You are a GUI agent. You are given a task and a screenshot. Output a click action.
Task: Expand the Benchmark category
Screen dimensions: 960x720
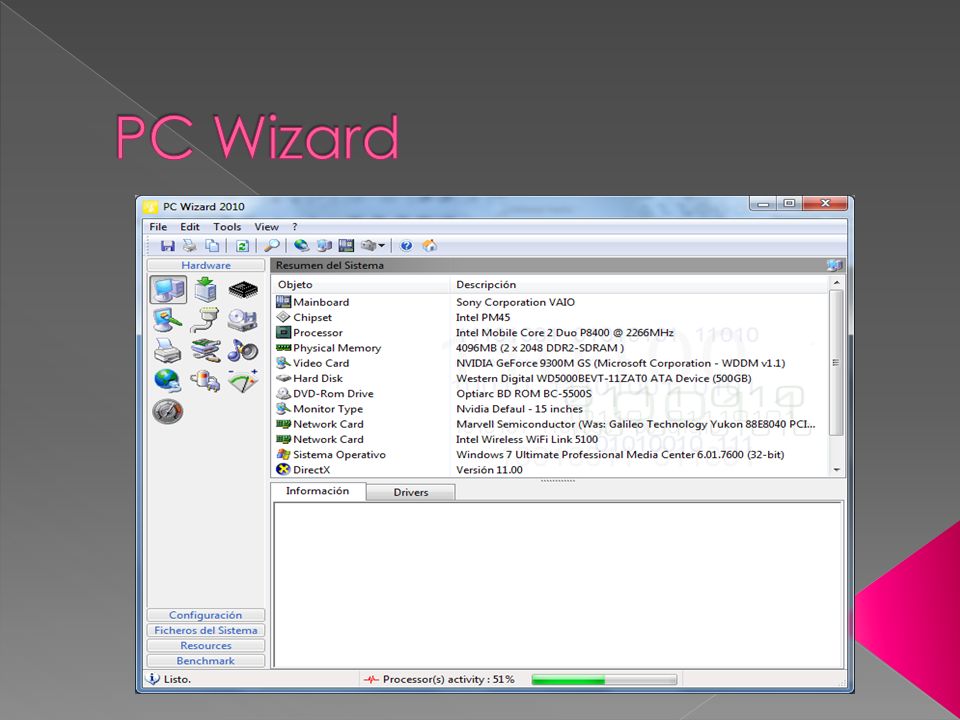tap(206, 661)
